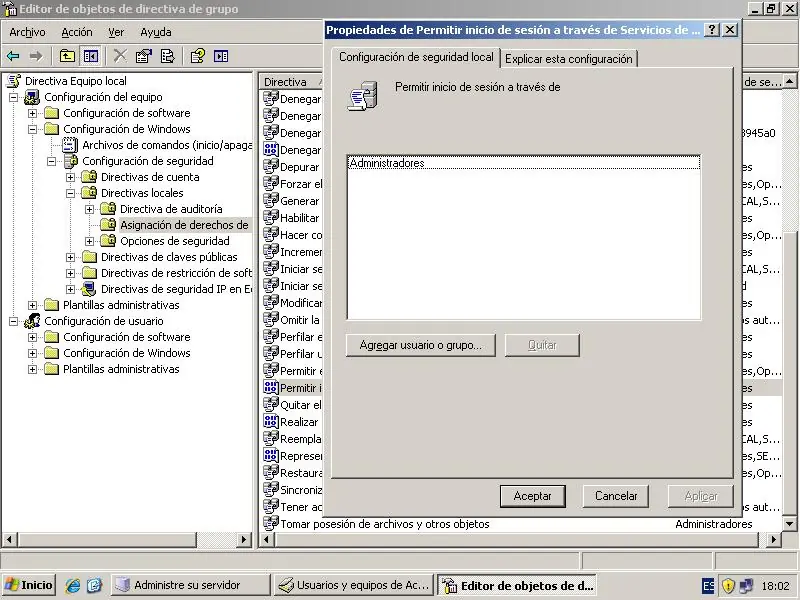Click the Directiva column header
Viewport: 800px width, 600px height.
tap(290, 82)
